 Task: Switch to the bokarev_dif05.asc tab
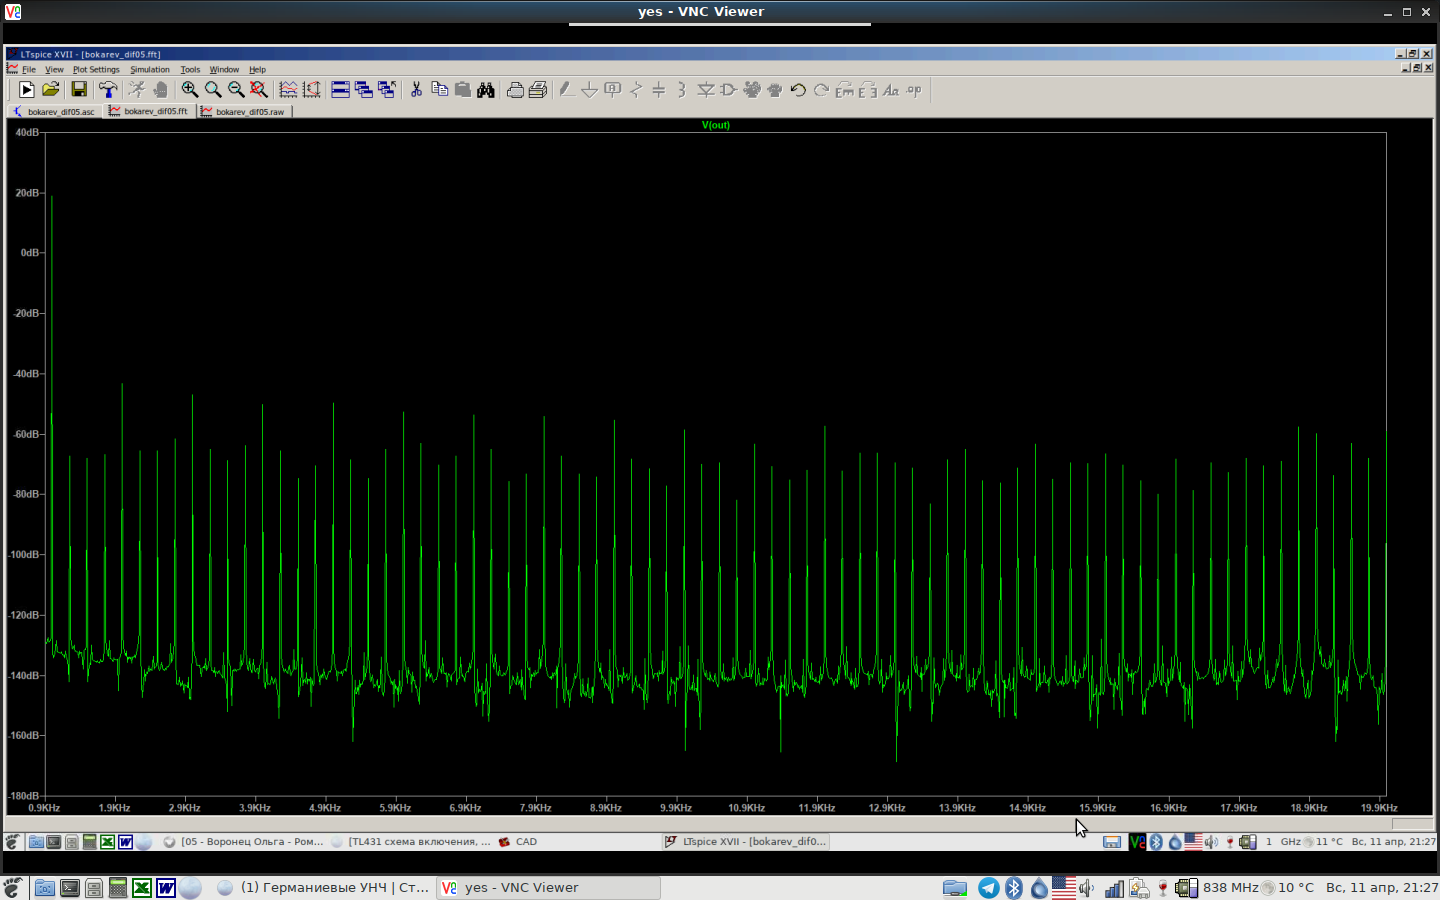[55, 112]
